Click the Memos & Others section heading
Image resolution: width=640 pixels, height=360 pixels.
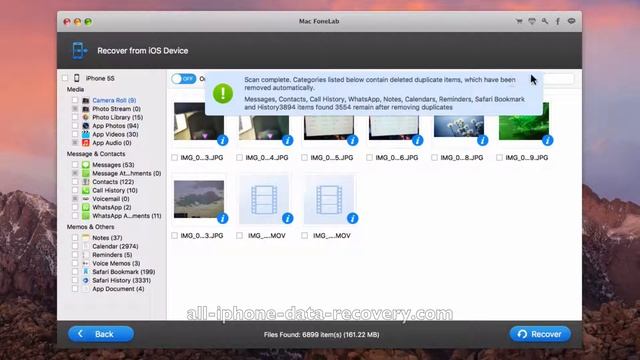coord(90,227)
